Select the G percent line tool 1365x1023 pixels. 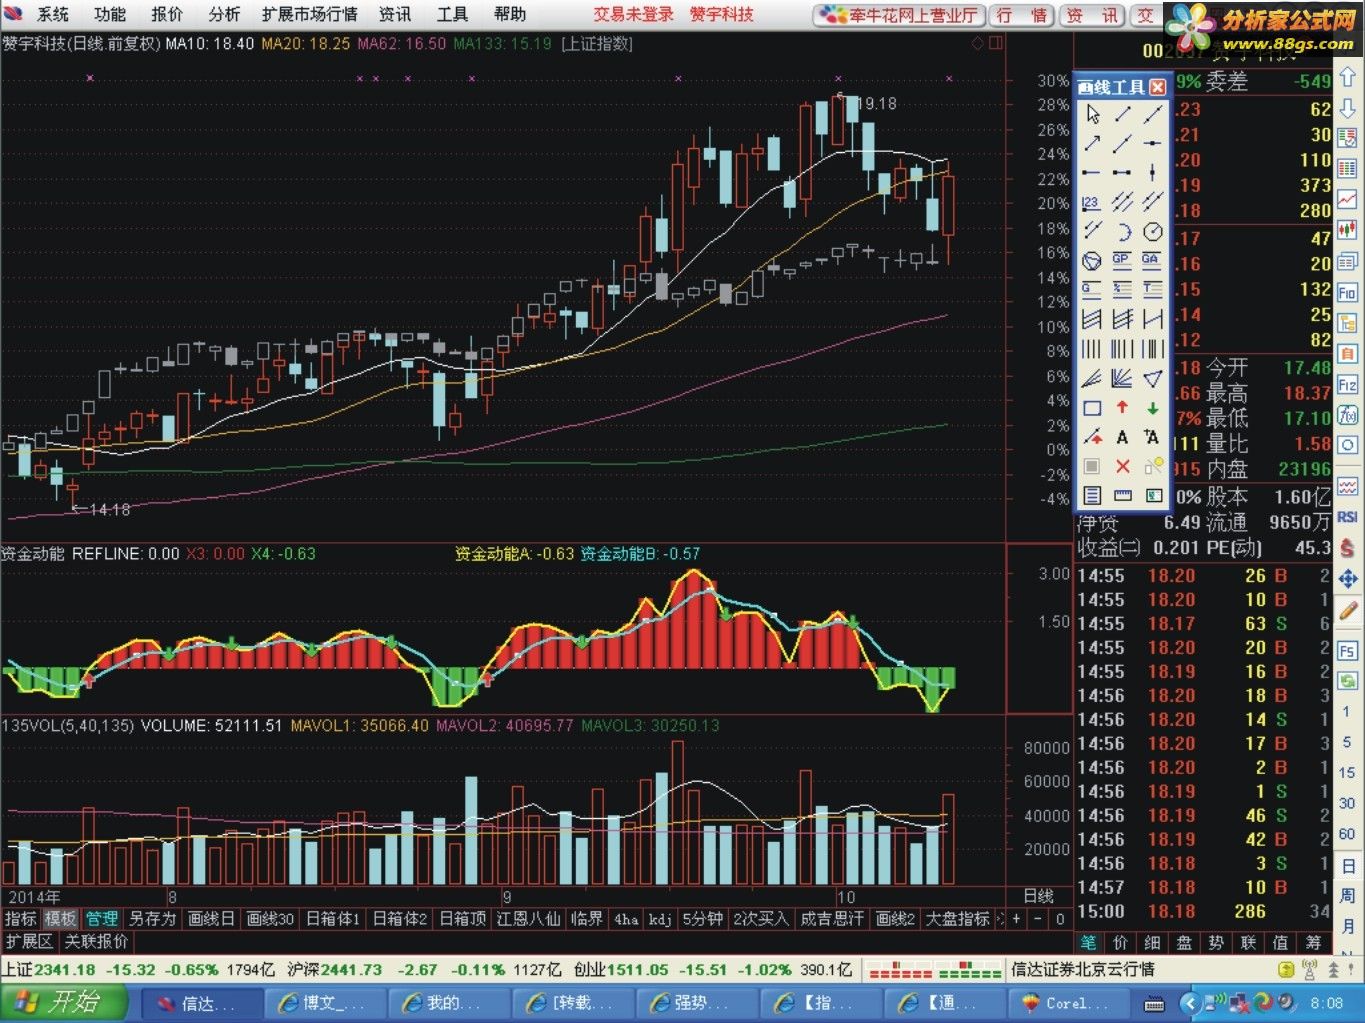point(1091,290)
